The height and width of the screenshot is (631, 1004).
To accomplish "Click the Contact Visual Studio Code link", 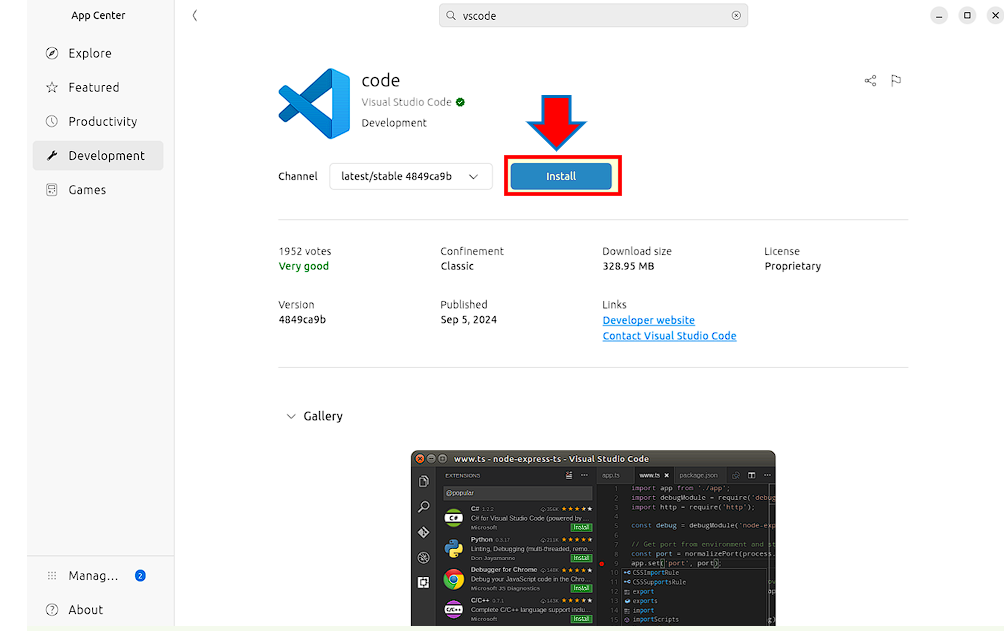I will 669,336.
